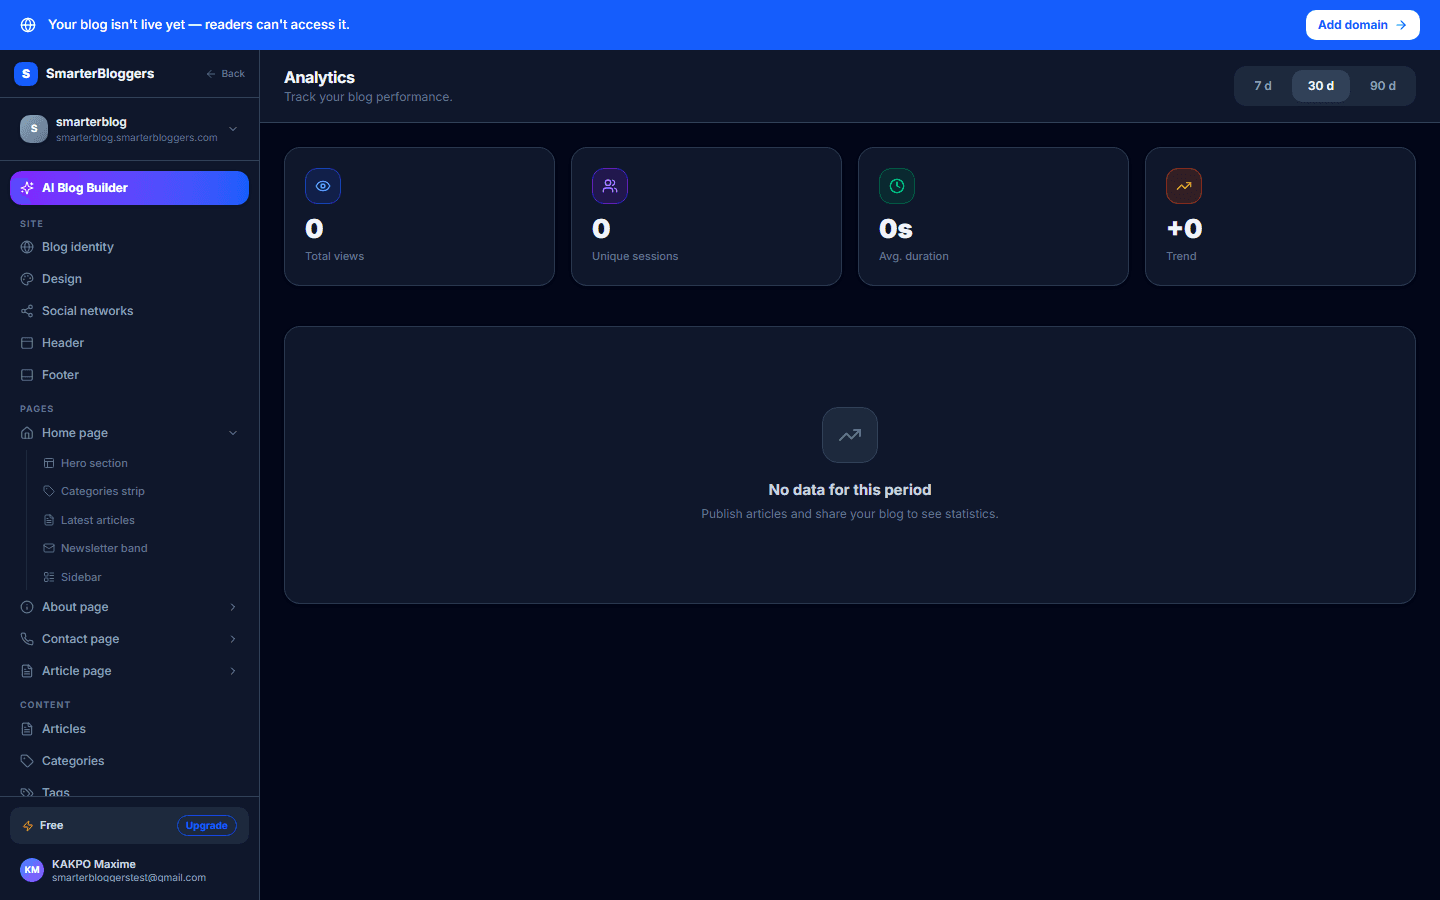Click the palette icon beside Design
The image size is (1440, 900).
27,279
